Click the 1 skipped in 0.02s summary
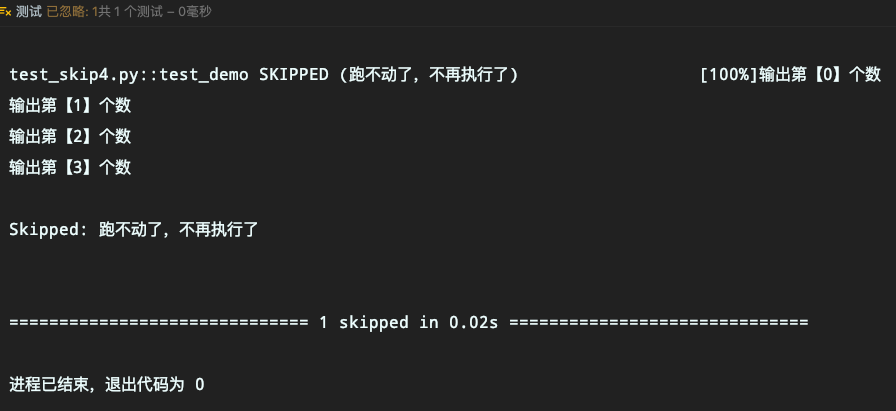Image resolution: width=896 pixels, height=411 pixels. click(409, 322)
